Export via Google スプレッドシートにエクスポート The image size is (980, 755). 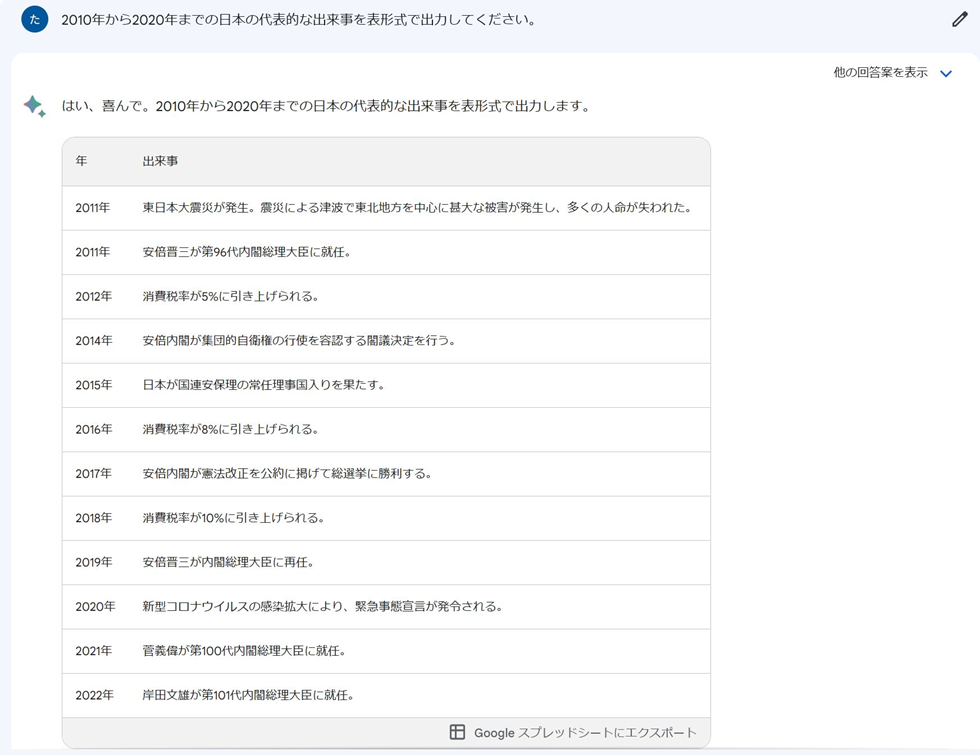point(585,732)
